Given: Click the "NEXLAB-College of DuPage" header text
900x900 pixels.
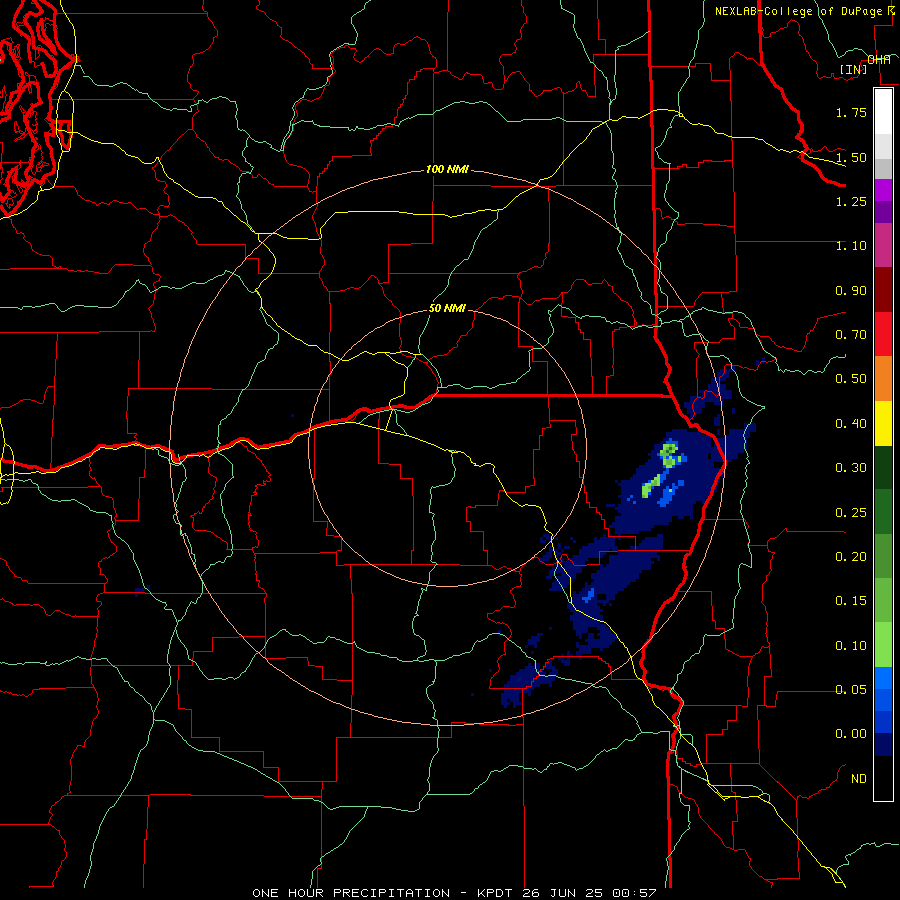Looking at the screenshot, I should [798, 11].
